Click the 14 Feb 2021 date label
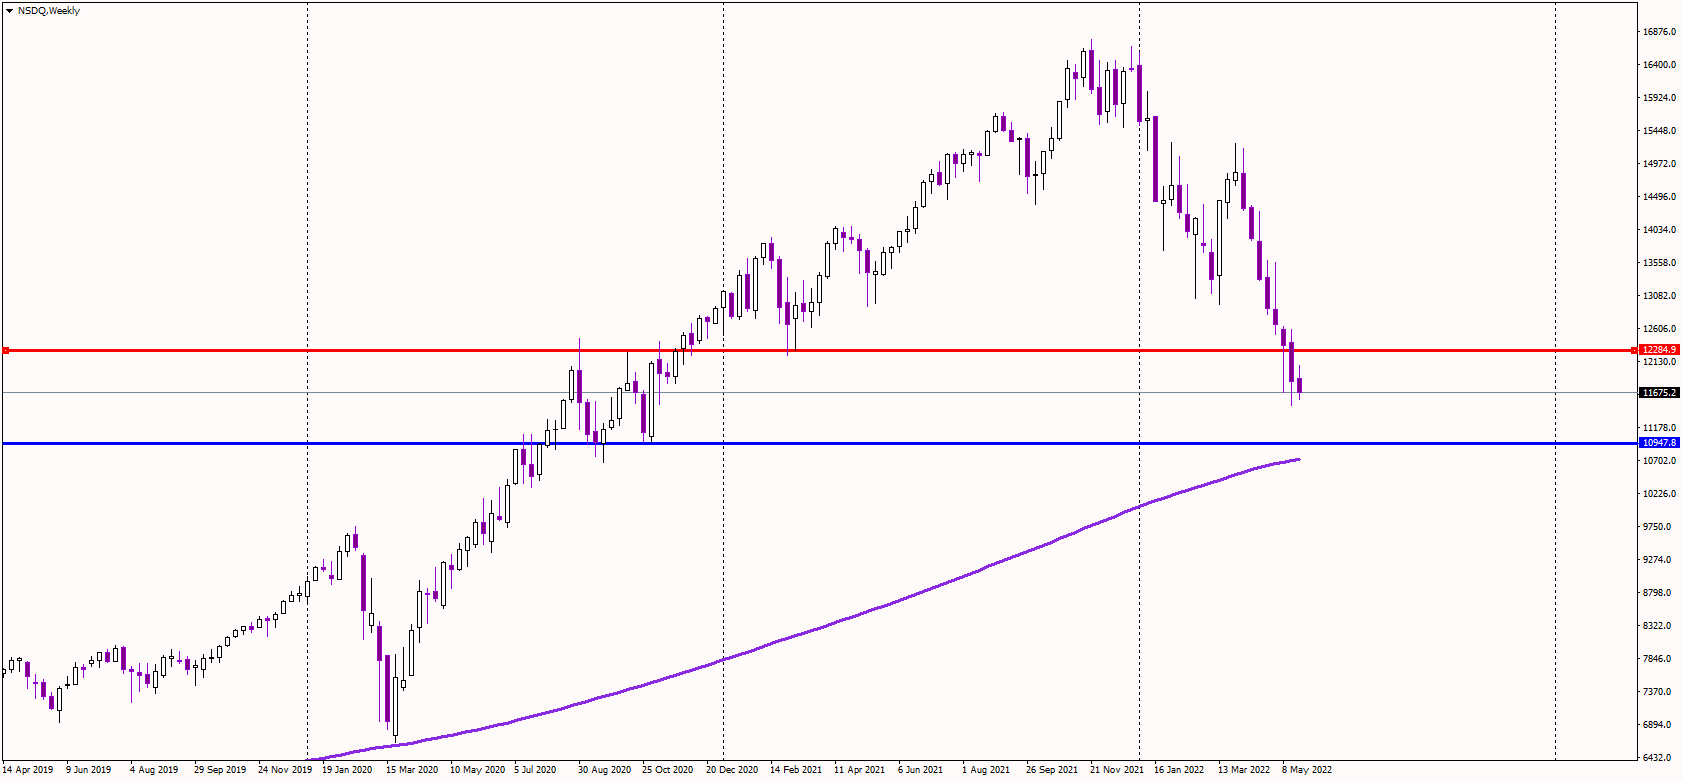Image resolution: width=1683 pixels, height=781 pixels. coord(796,770)
